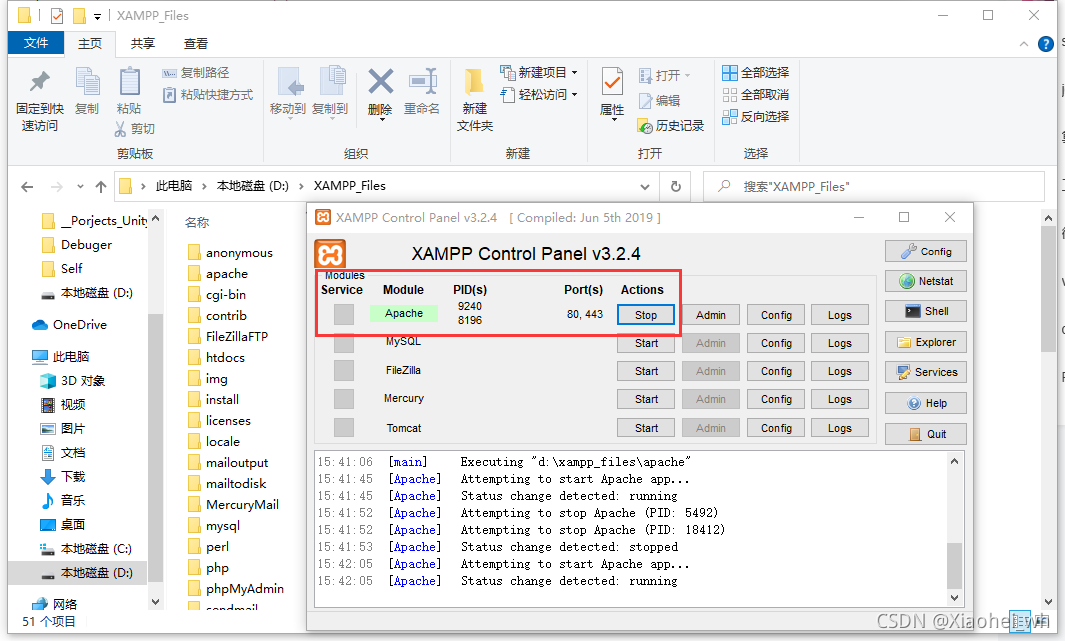Click the refresh button beside address bar
Screen dimensions: 1065x641
[676, 186]
